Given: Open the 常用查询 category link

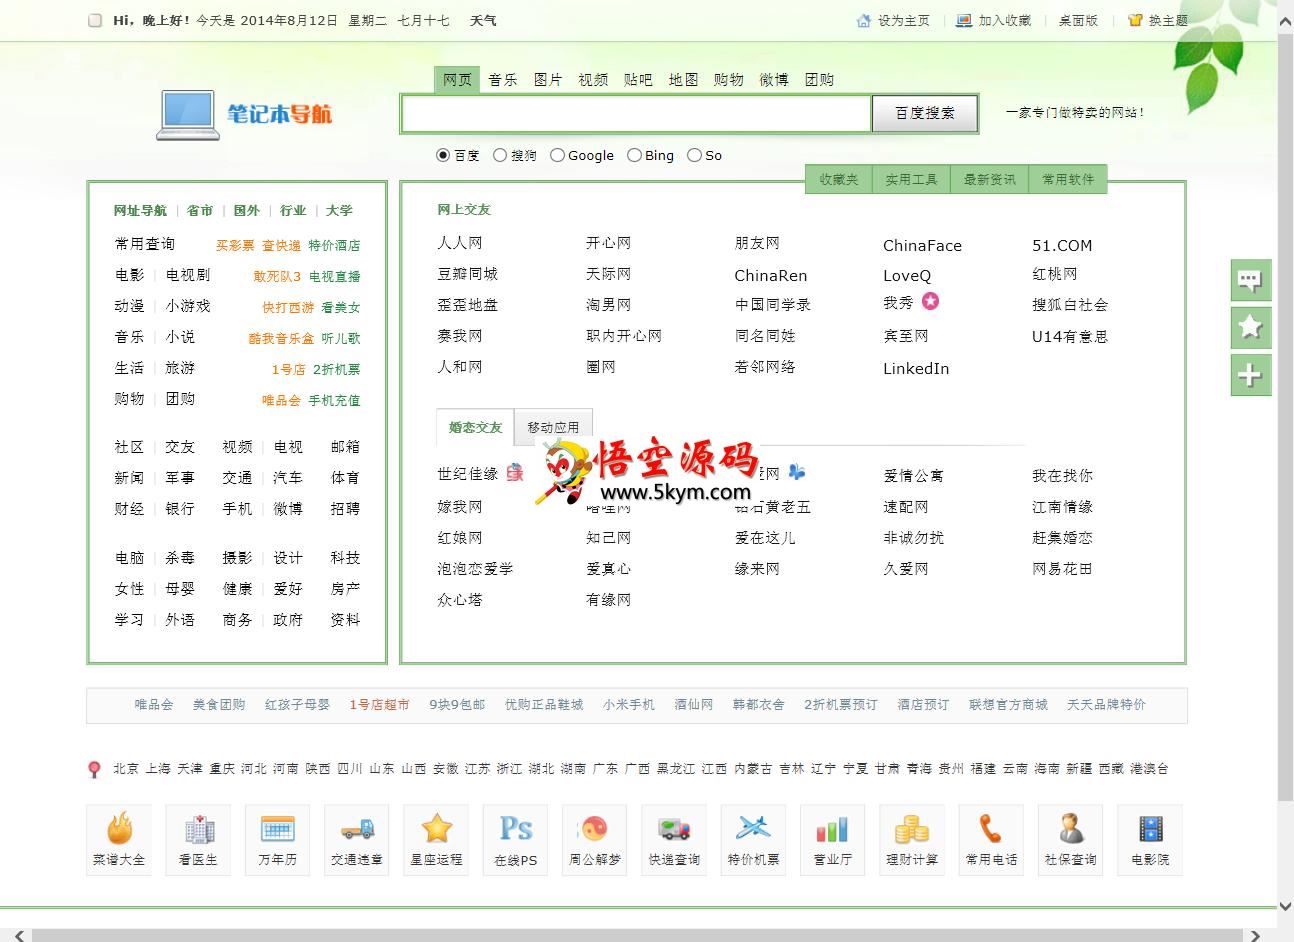Looking at the screenshot, I should coord(145,244).
